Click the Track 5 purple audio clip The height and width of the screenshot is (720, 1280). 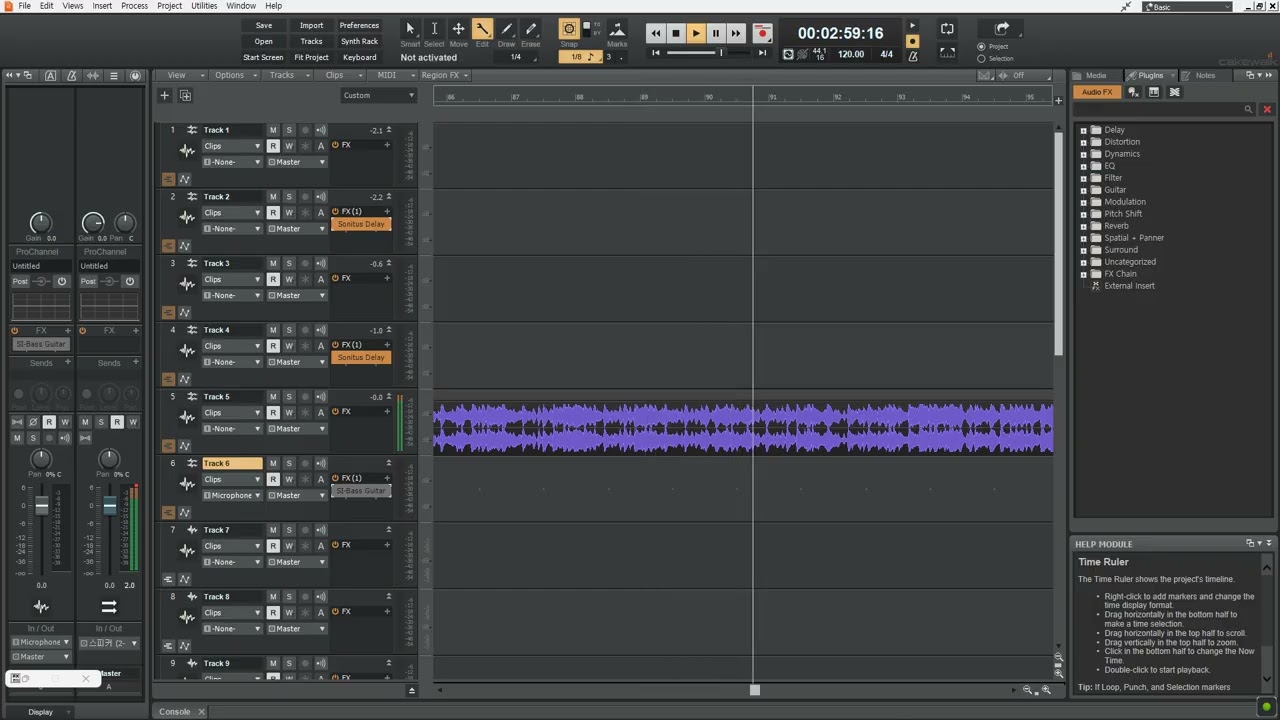[x=743, y=428]
